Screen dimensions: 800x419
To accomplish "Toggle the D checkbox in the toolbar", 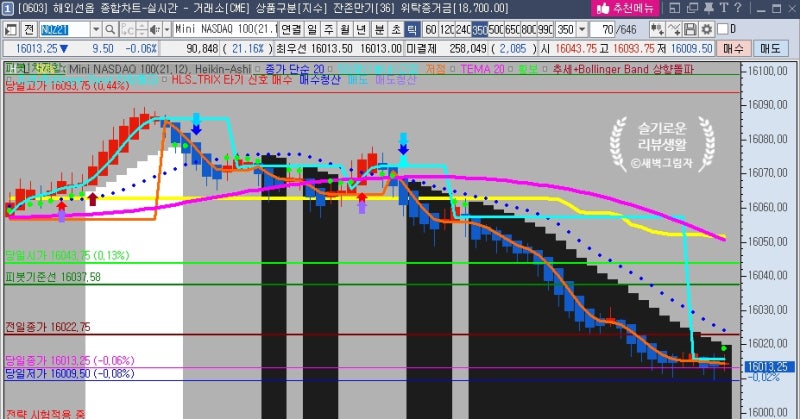I will [722, 30].
